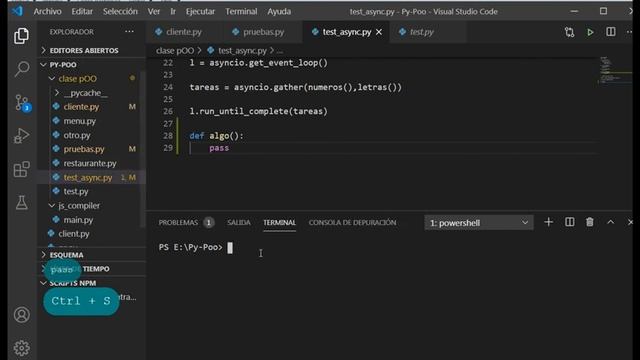
Task: Expand the __pycache__ folder
Action: pos(85,93)
